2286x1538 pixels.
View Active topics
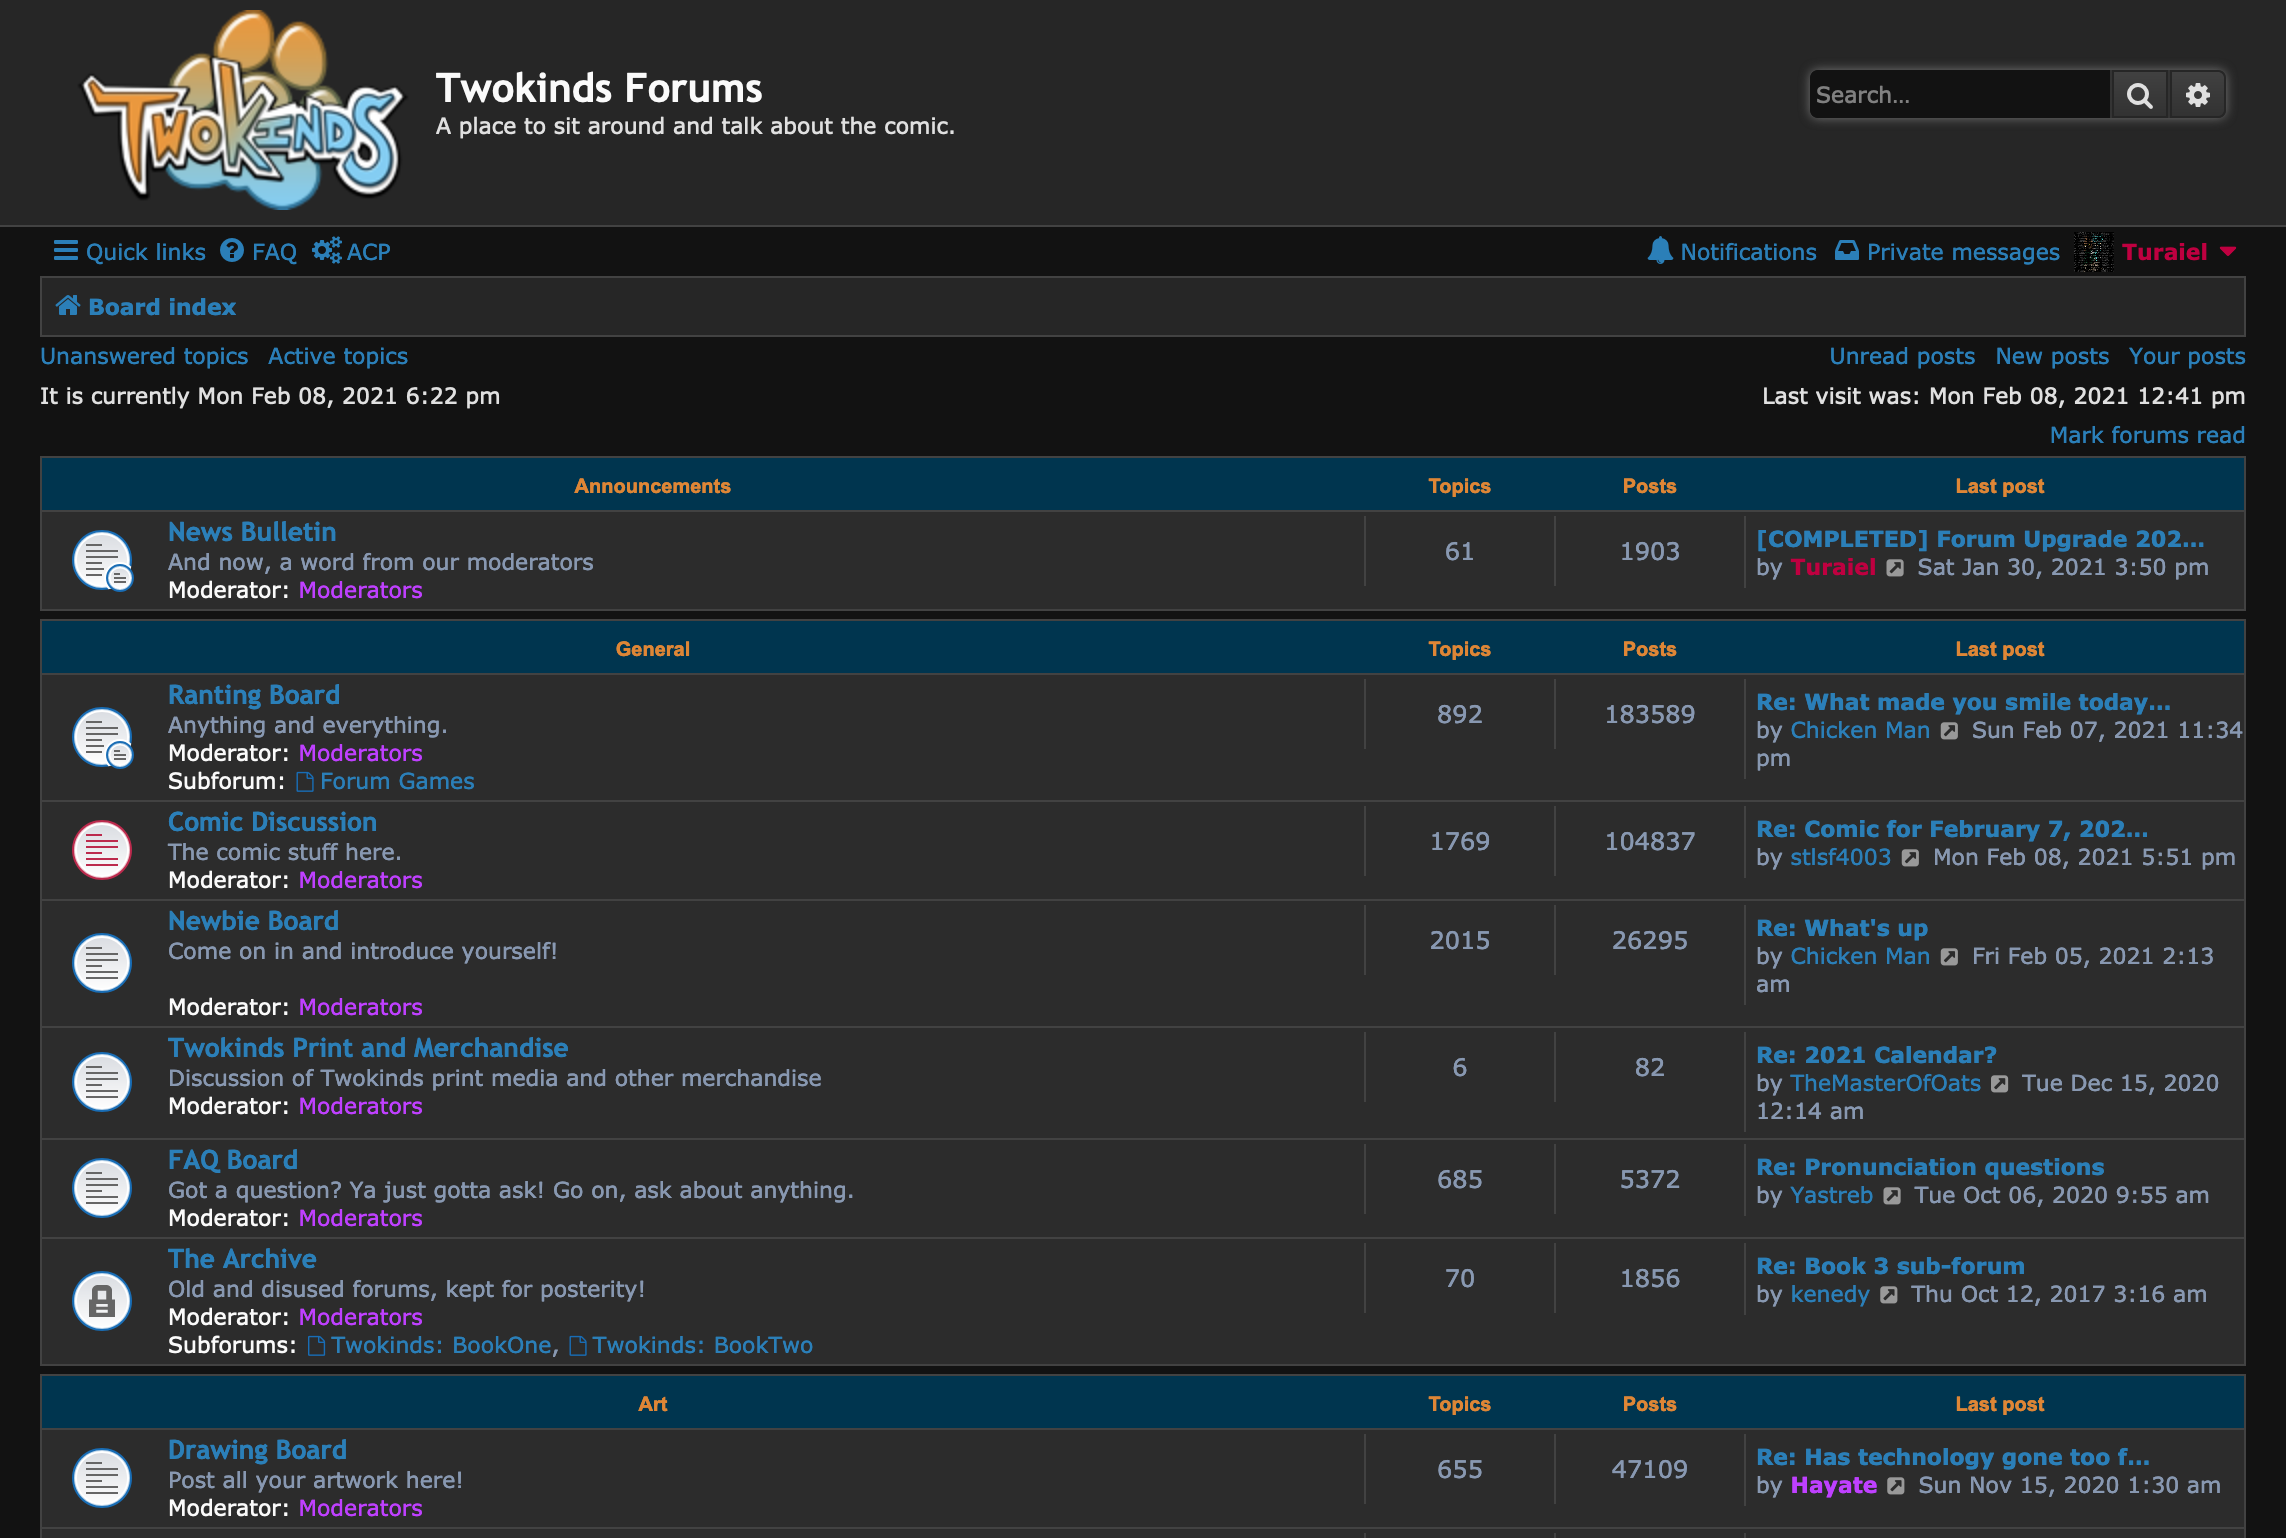coord(338,356)
